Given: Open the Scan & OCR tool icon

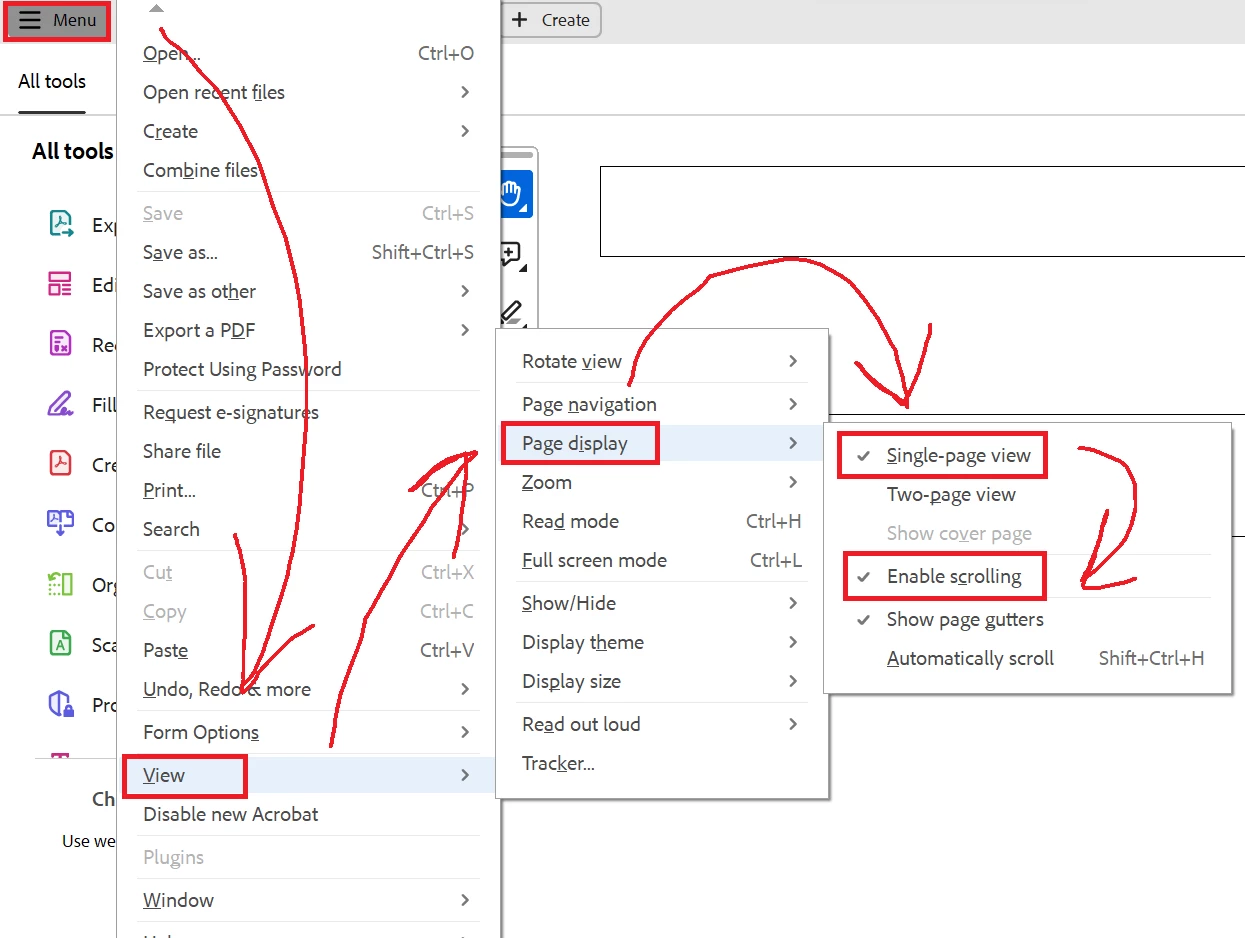Looking at the screenshot, I should click(x=61, y=644).
